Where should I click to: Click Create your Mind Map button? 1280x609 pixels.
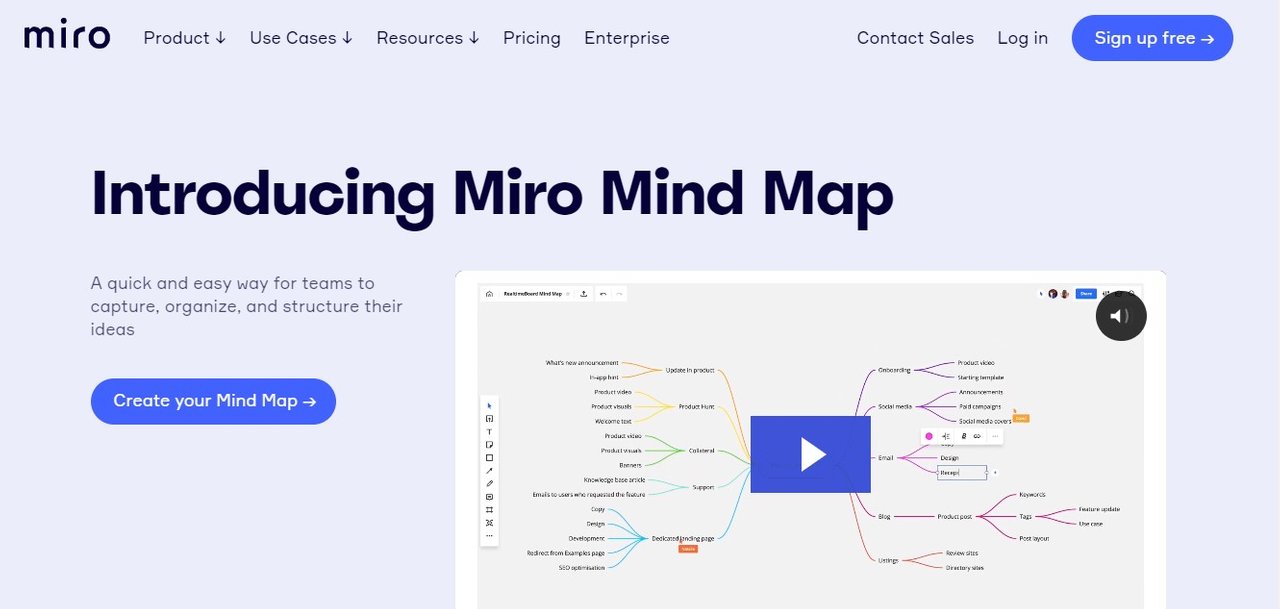(x=213, y=401)
